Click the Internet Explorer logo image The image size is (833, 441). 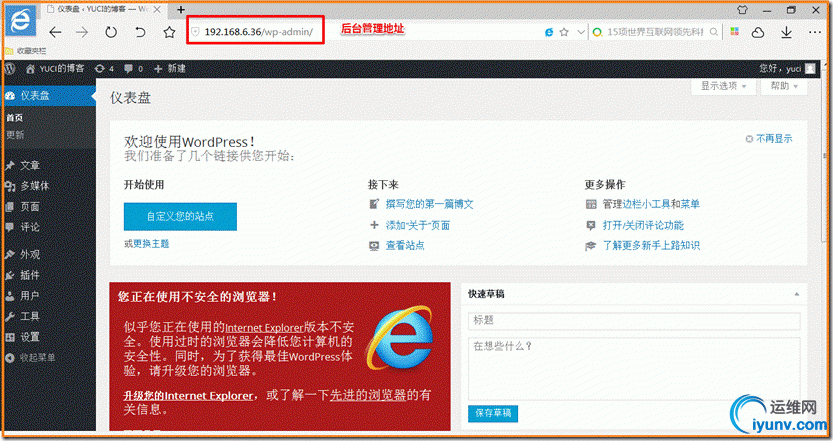pyautogui.click(x=401, y=338)
